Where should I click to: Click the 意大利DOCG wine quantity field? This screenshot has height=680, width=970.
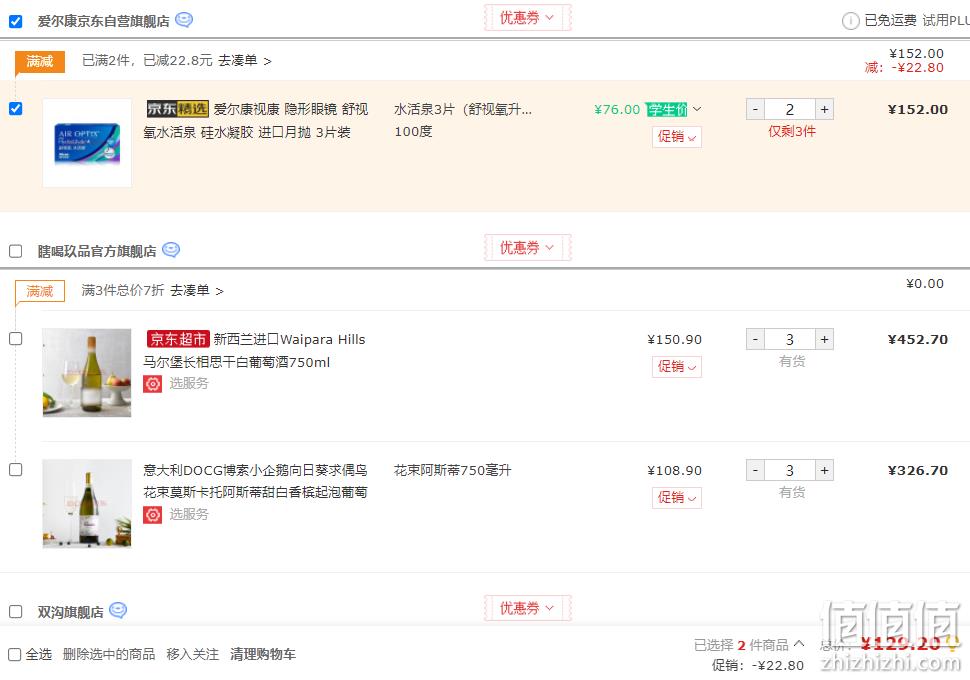[x=790, y=470]
